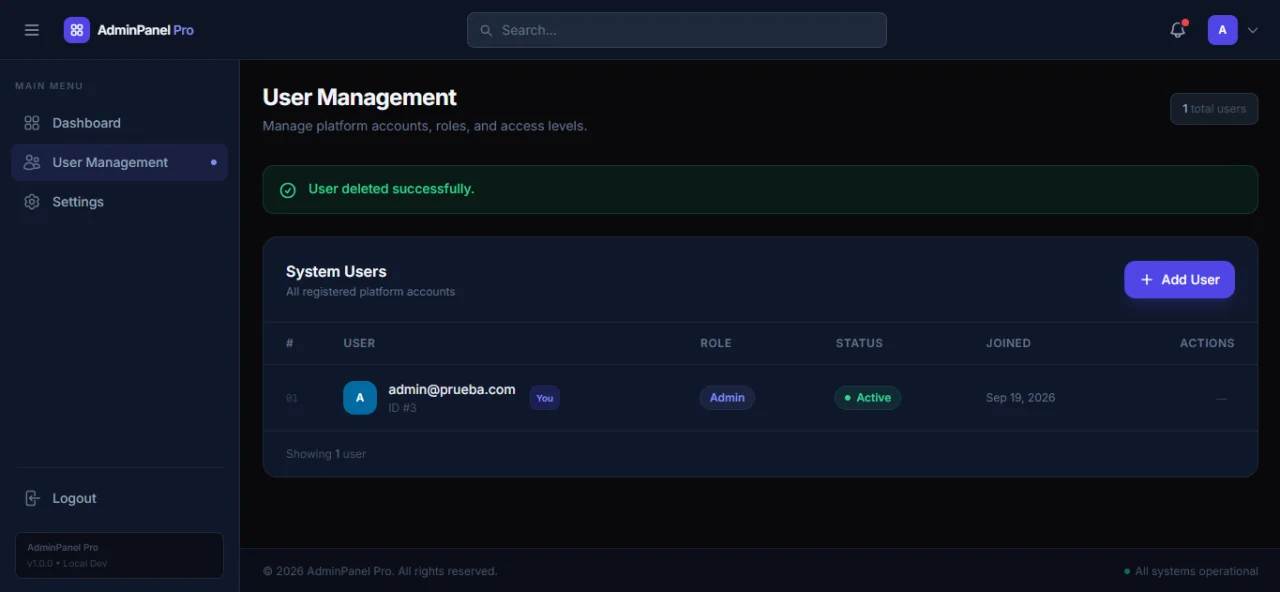Click the row number 01 cell

[x=292, y=398]
